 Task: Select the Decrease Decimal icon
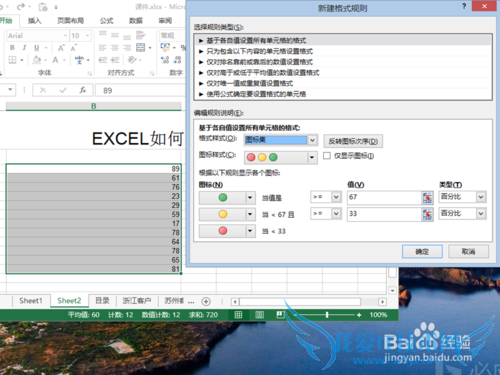pos(177,60)
